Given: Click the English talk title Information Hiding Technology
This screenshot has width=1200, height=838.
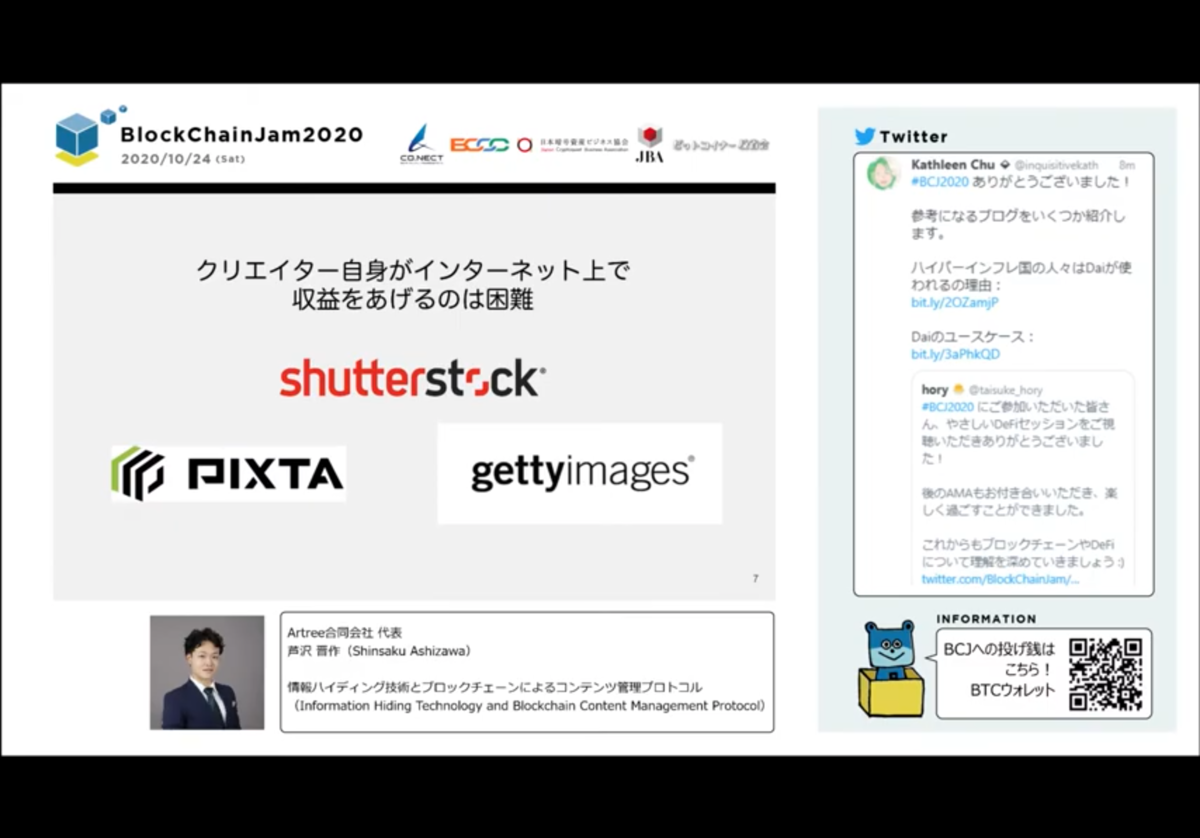Looking at the screenshot, I should pyautogui.click(x=530, y=705).
